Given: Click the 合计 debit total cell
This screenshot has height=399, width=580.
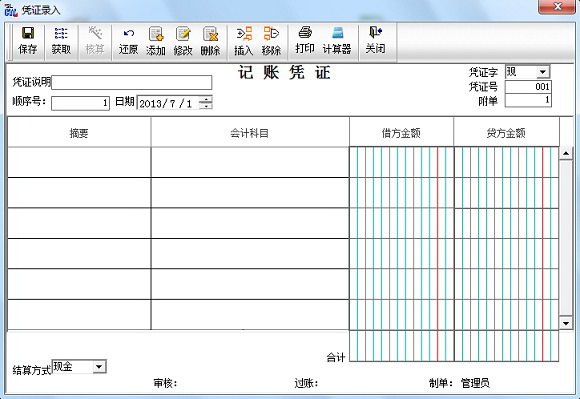Looking at the screenshot, I should click(401, 346).
